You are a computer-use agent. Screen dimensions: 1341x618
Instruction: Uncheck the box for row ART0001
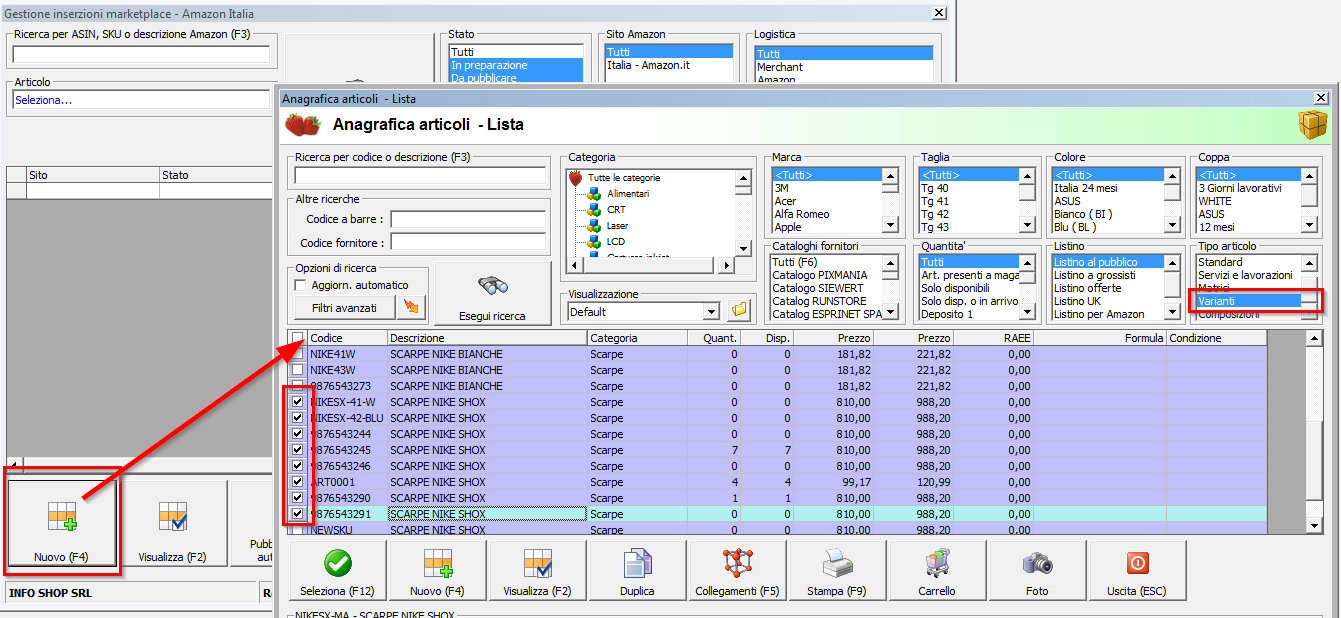pyautogui.click(x=297, y=482)
